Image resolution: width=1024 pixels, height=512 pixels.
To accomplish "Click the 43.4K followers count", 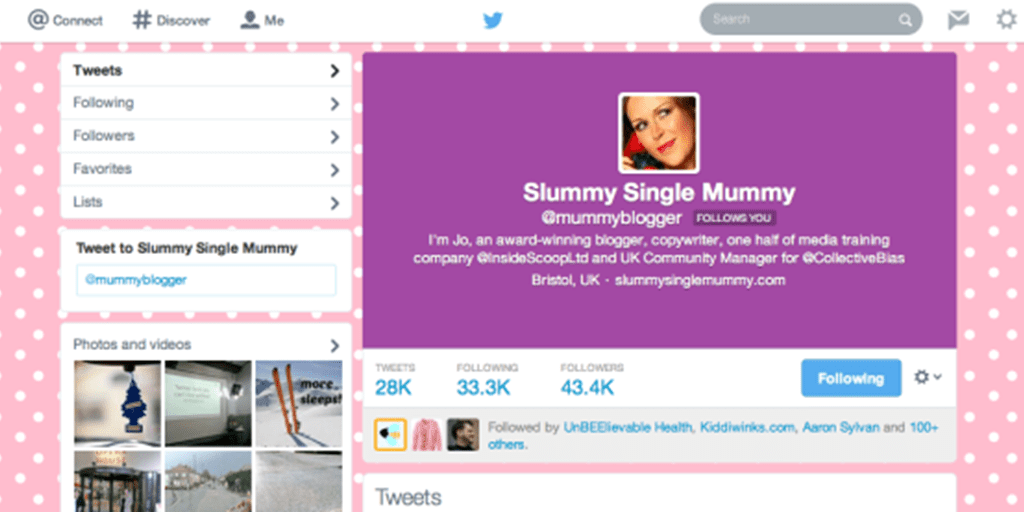I will tap(587, 388).
